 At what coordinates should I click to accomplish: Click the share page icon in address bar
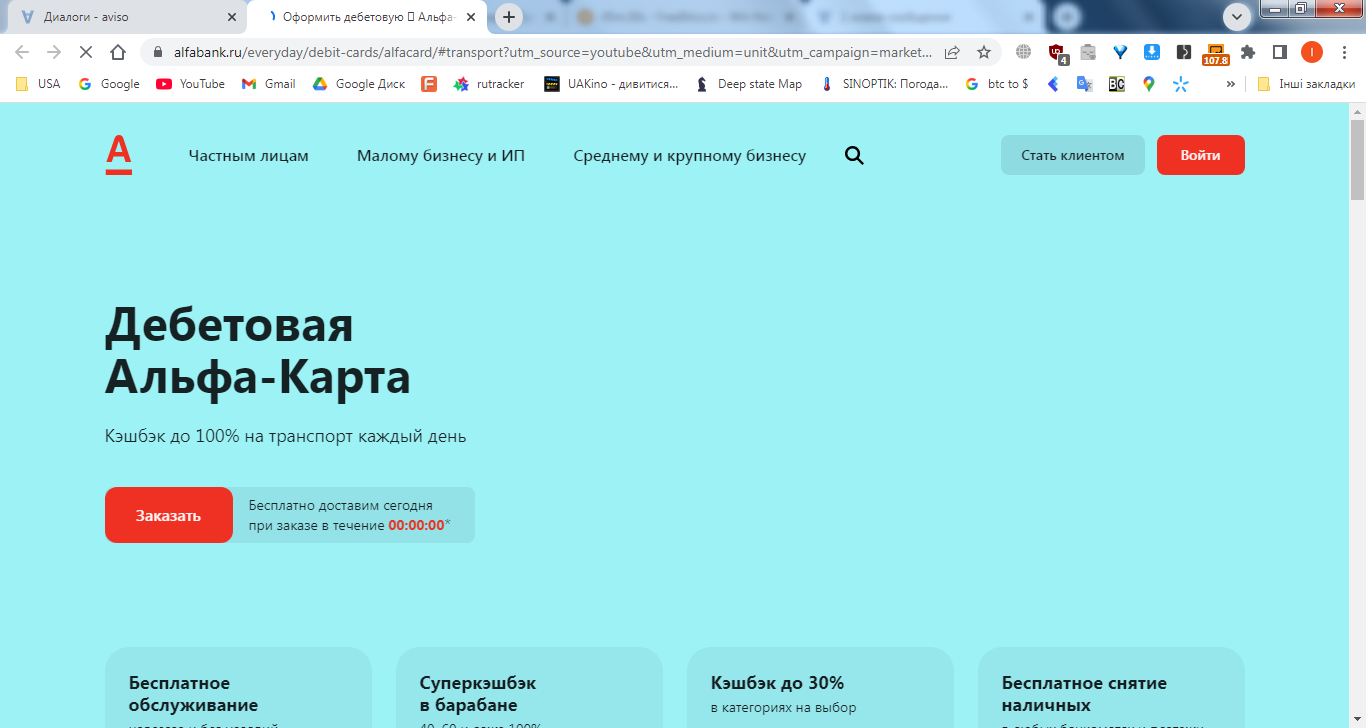[x=952, y=52]
